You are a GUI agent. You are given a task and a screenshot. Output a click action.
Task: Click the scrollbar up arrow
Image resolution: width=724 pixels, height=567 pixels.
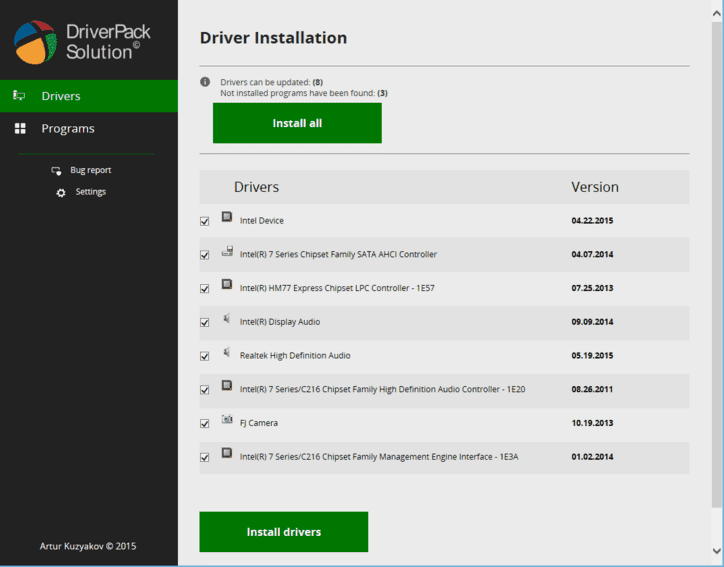coord(717,14)
